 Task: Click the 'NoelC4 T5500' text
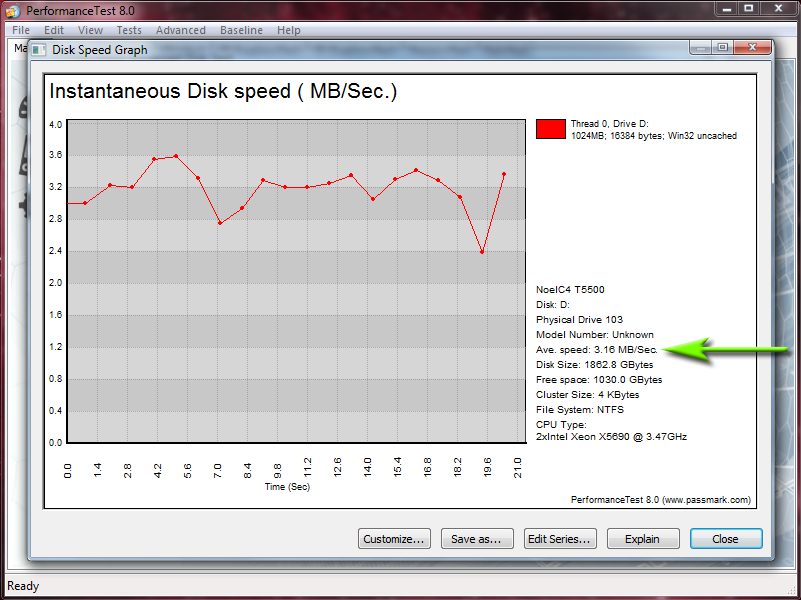click(x=570, y=290)
